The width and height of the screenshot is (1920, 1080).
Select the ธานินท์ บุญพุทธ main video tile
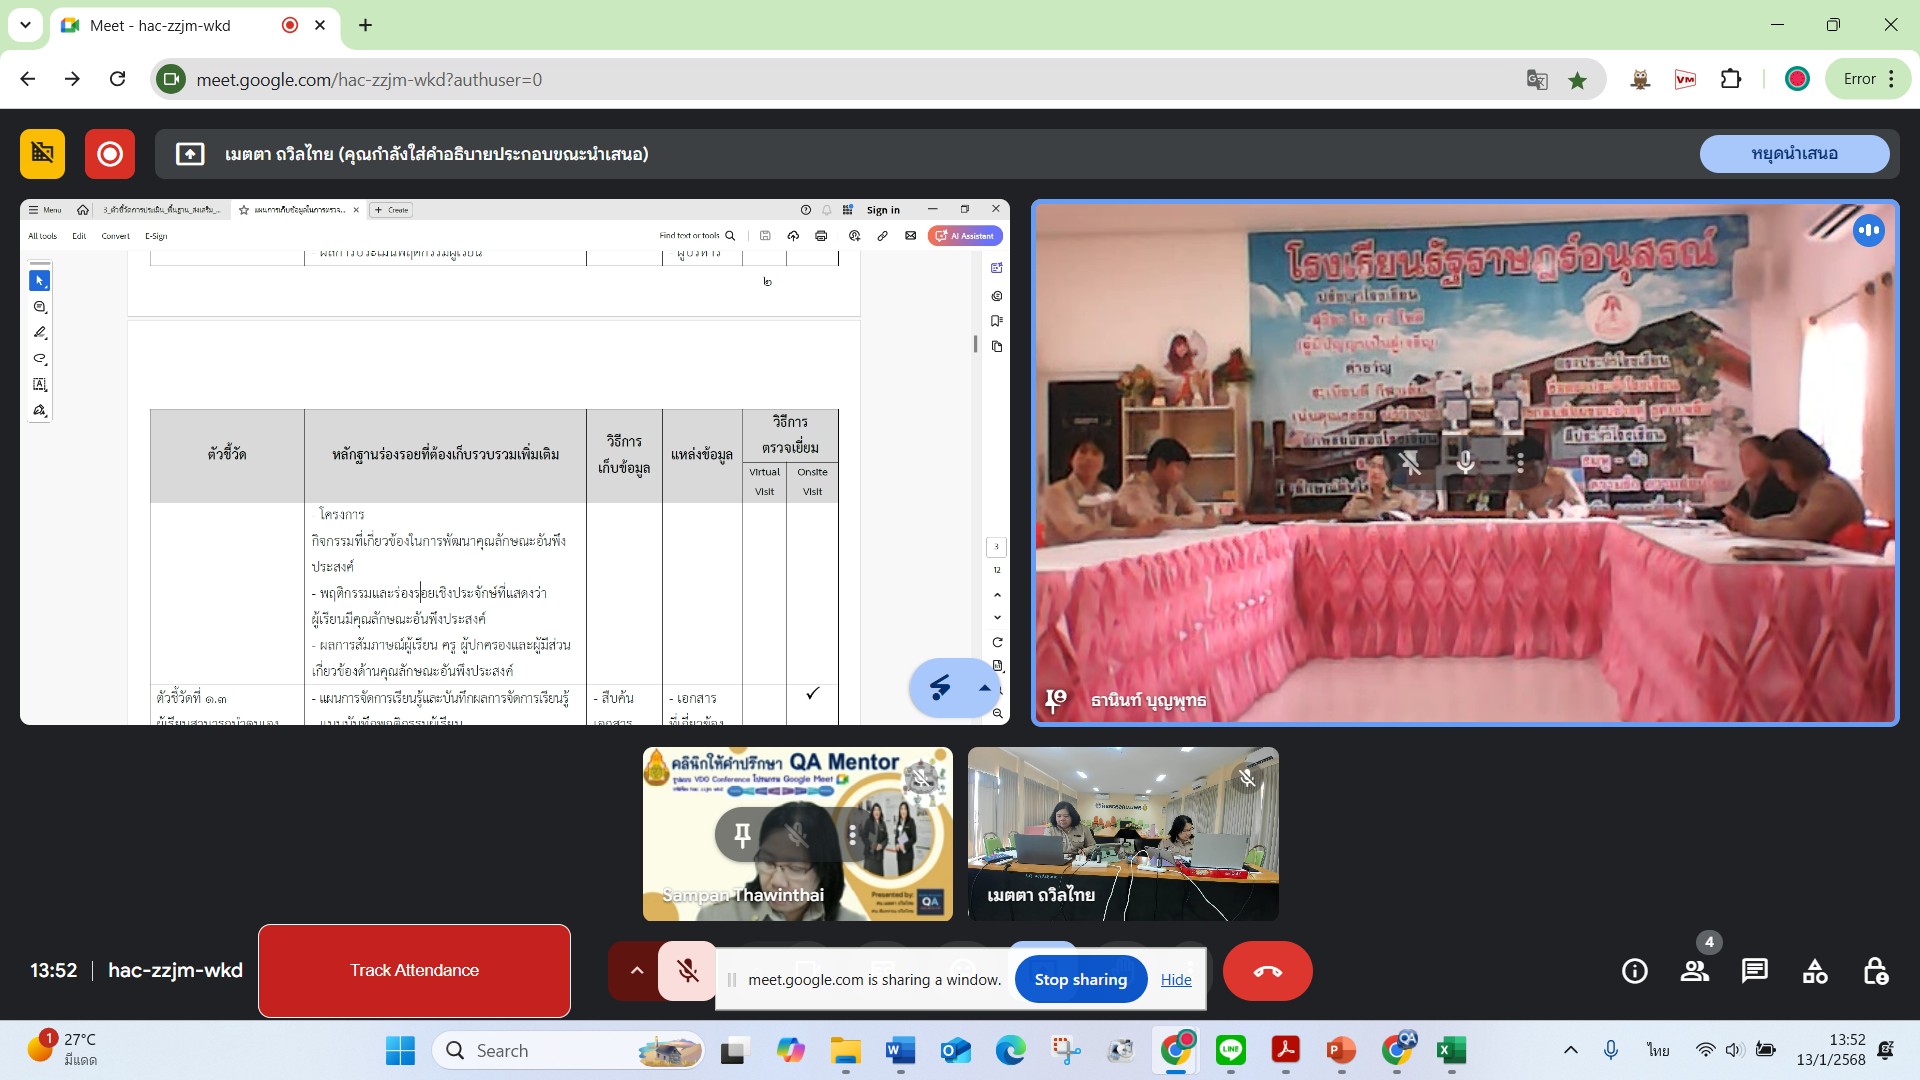click(x=1465, y=462)
